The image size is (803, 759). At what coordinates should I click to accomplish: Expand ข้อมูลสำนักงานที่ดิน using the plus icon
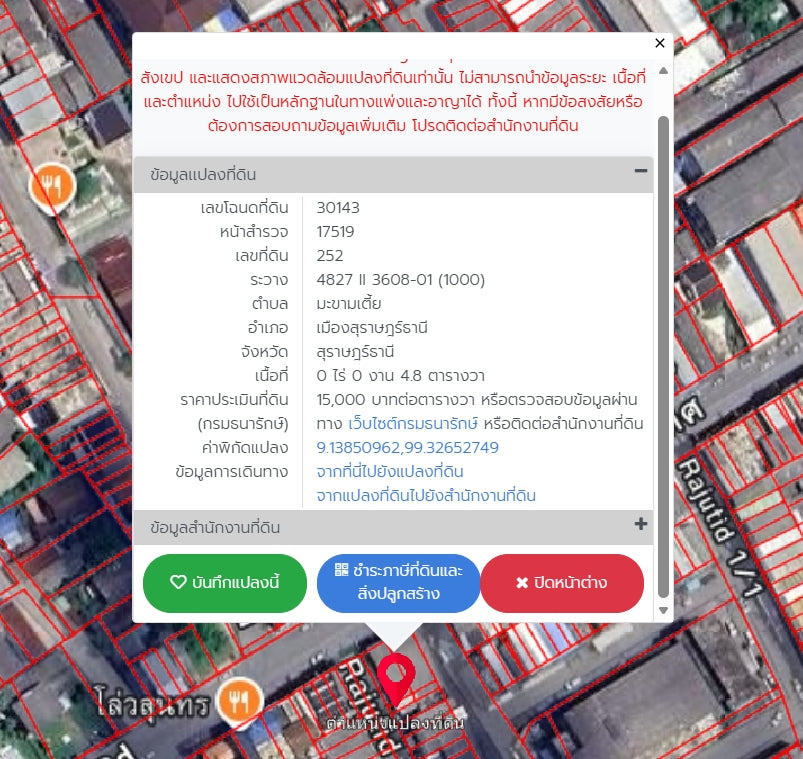pyautogui.click(x=640, y=524)
